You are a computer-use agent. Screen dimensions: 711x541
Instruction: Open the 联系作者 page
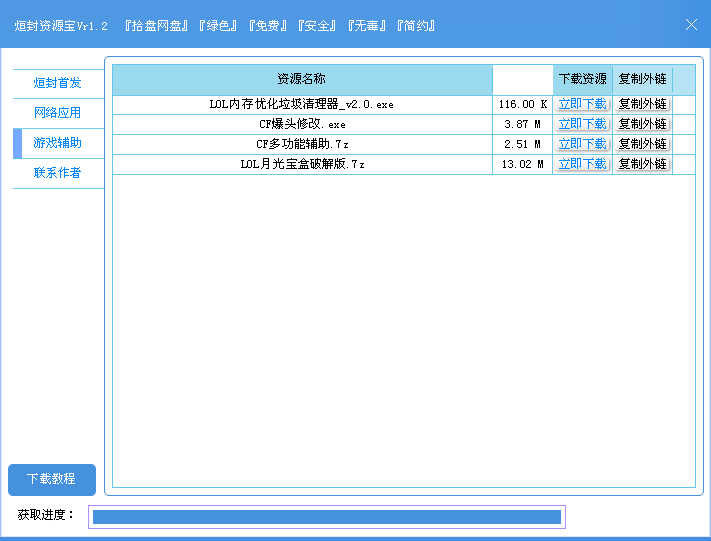coord(58,173)
